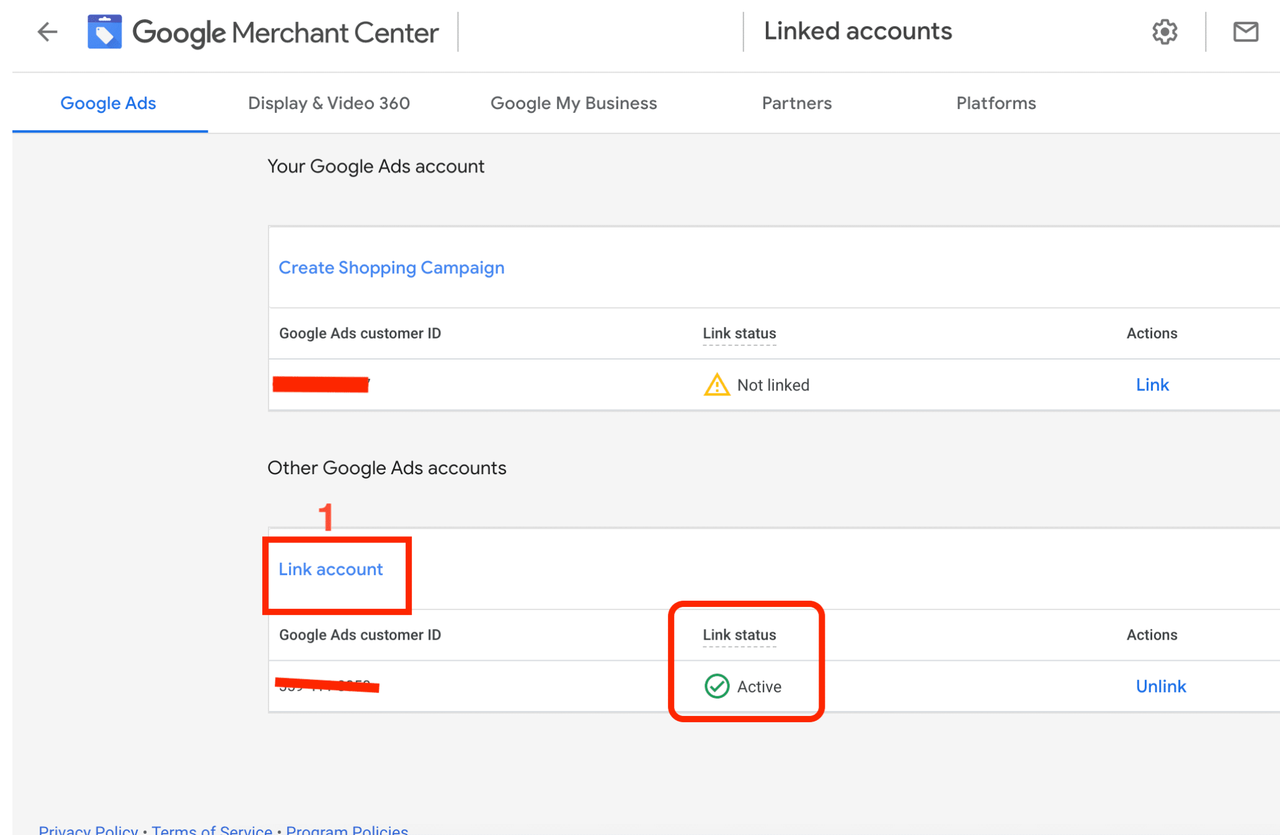Open the Platforms tab
1280x835 pixels.
(995, 102)
